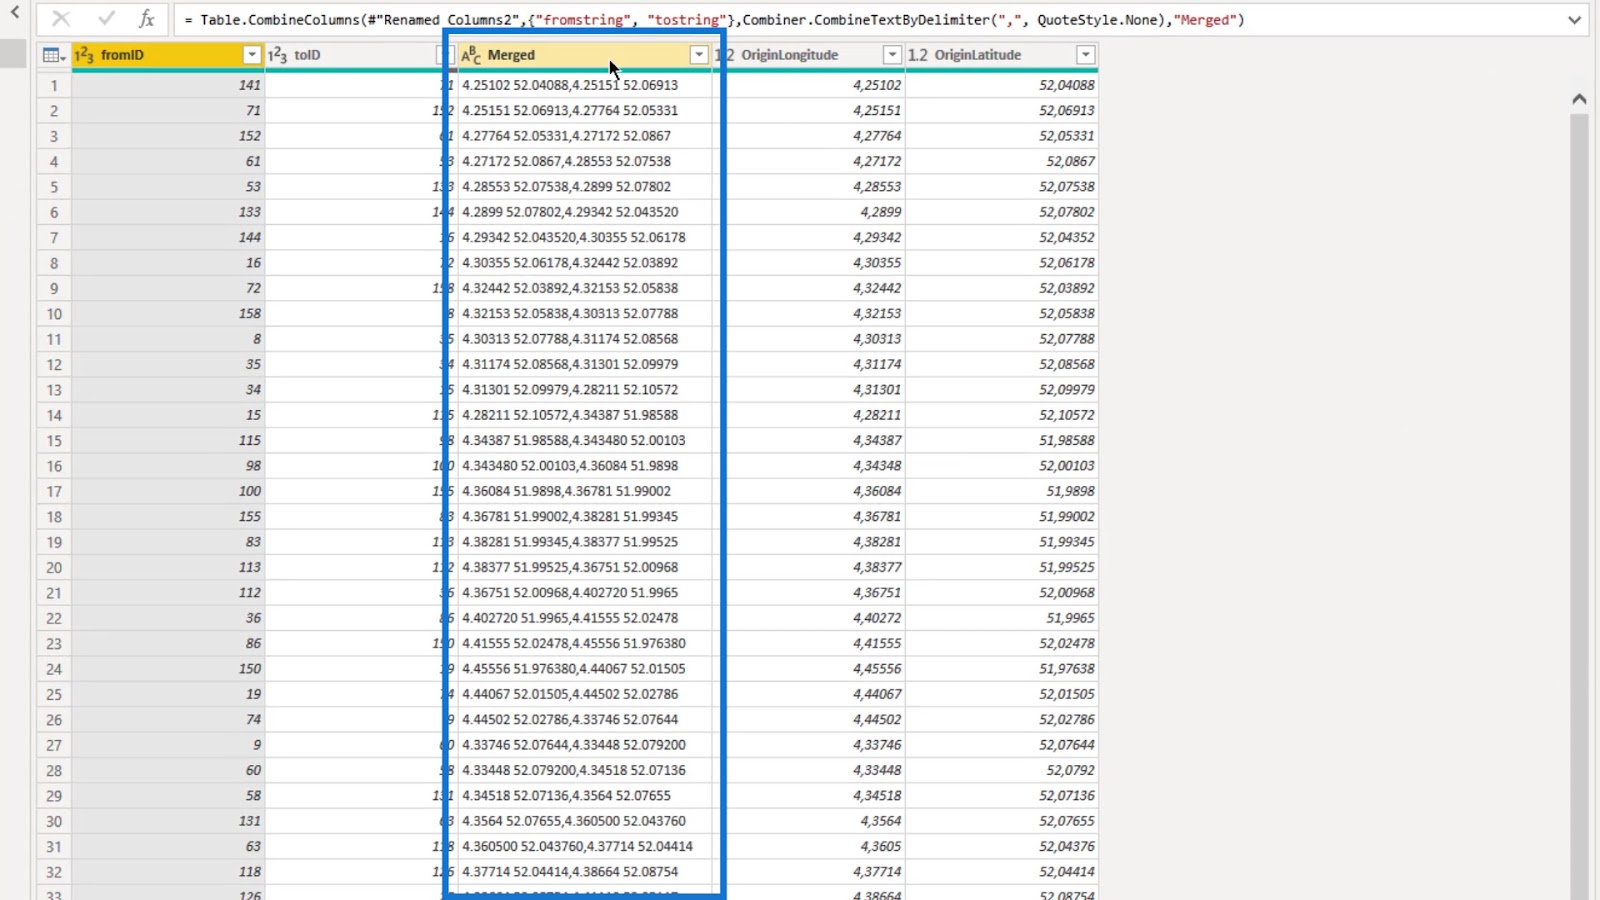
Task: Click fromID cell with value 115
Action: click(x=168, y=441)
